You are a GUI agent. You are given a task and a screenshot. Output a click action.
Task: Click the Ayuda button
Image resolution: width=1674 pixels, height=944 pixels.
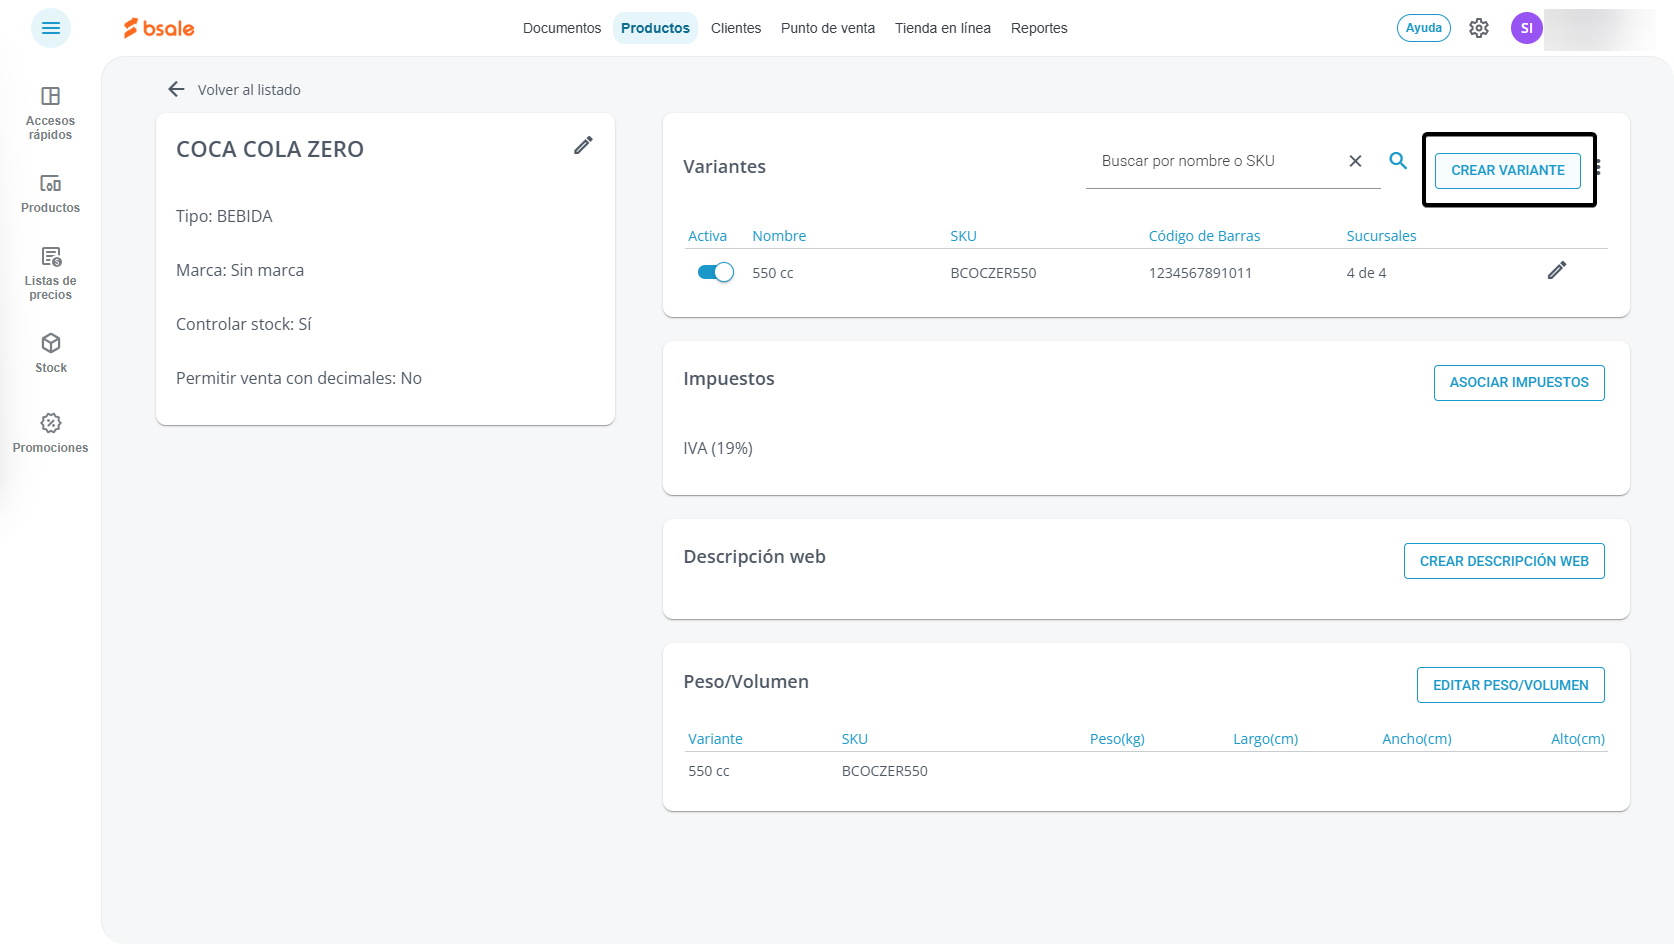(x=1424, y=28)
